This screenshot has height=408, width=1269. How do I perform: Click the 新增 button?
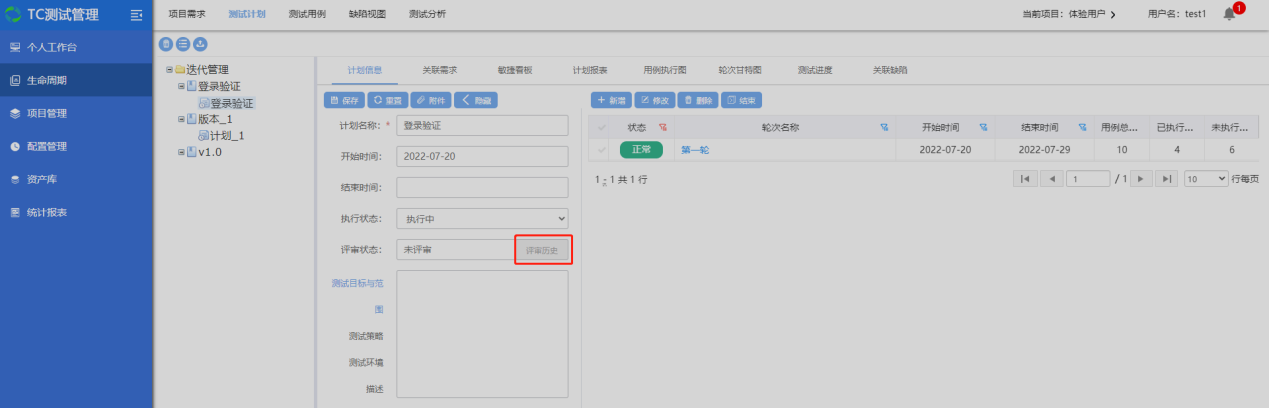[x=612, y=100]
